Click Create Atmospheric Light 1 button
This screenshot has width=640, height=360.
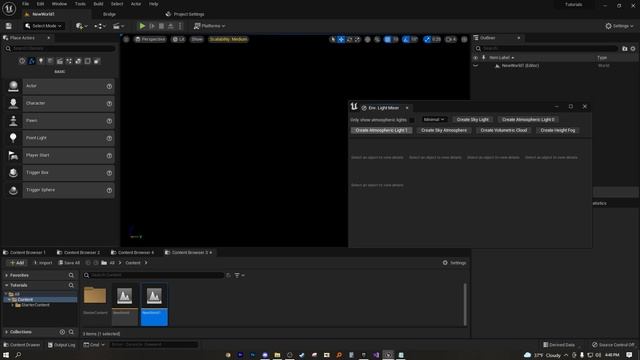381,130
